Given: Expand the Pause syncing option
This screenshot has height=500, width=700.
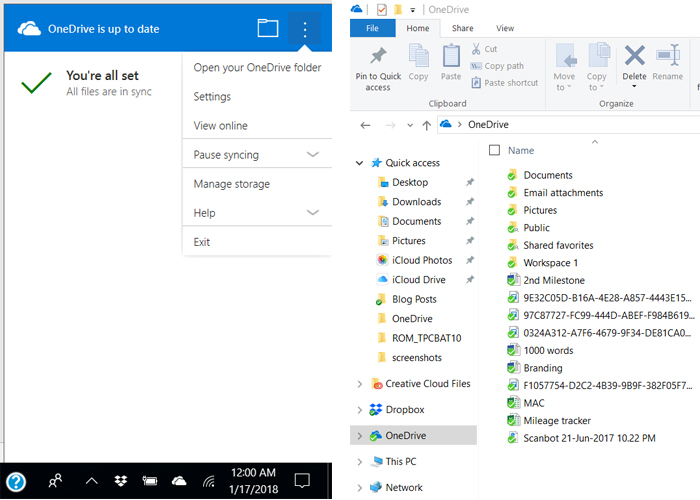Looking at the screenshot, I should 257,154.
